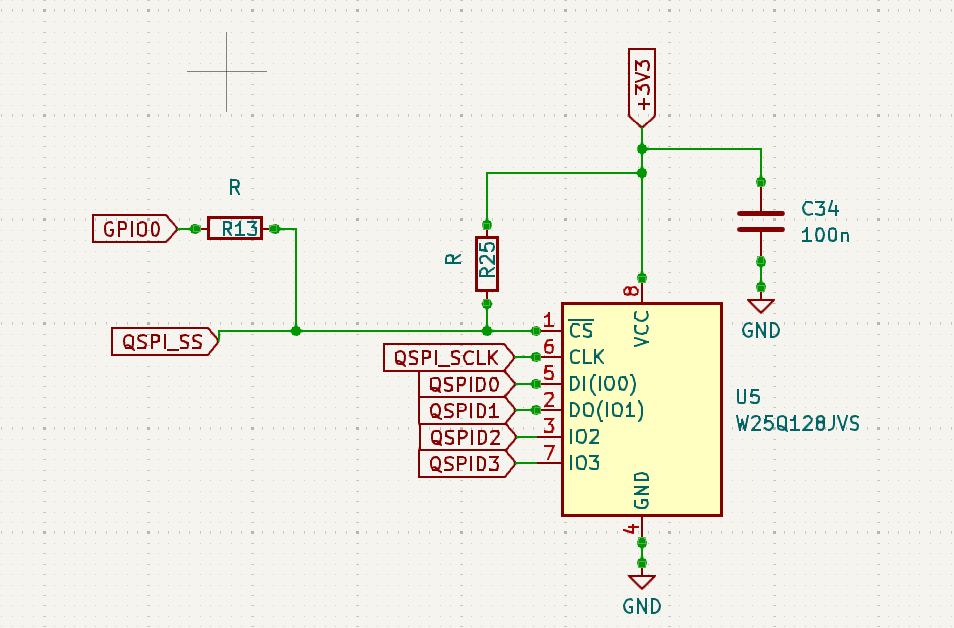Click the QSPI_SCLK global label
Screen dimensions: 954x628
[447, 357]
